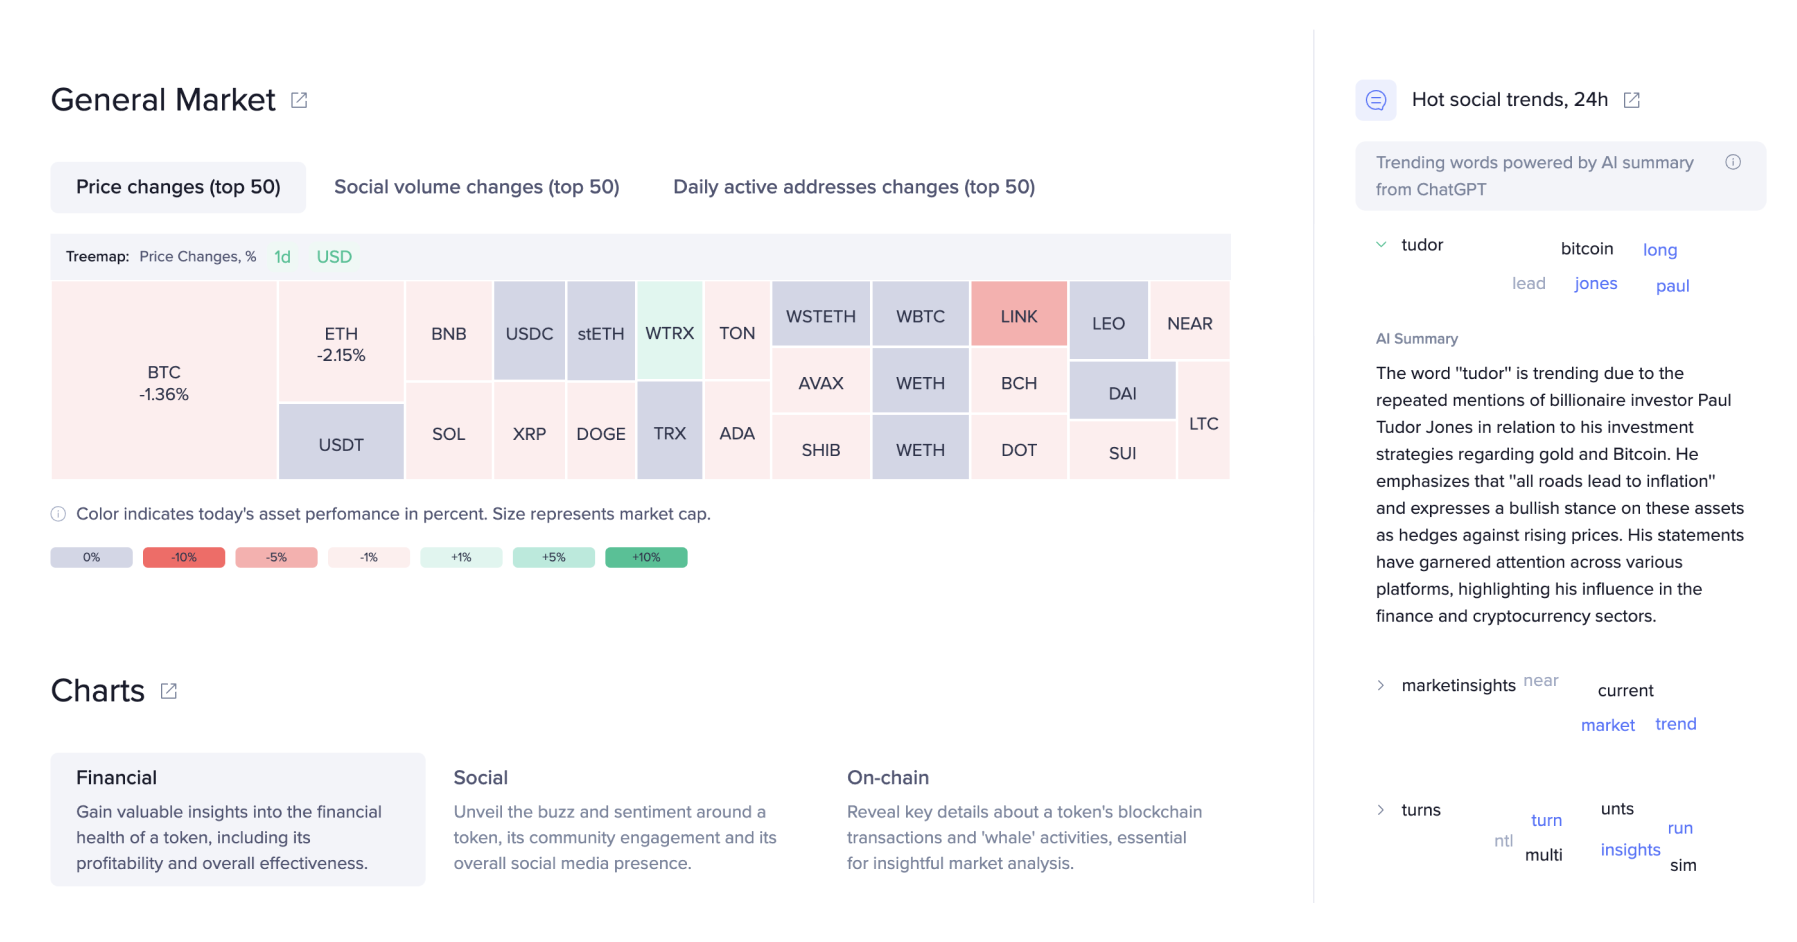Open Hot social trends external link icon
The image size is (1797, 942).
pos(1632,100)
